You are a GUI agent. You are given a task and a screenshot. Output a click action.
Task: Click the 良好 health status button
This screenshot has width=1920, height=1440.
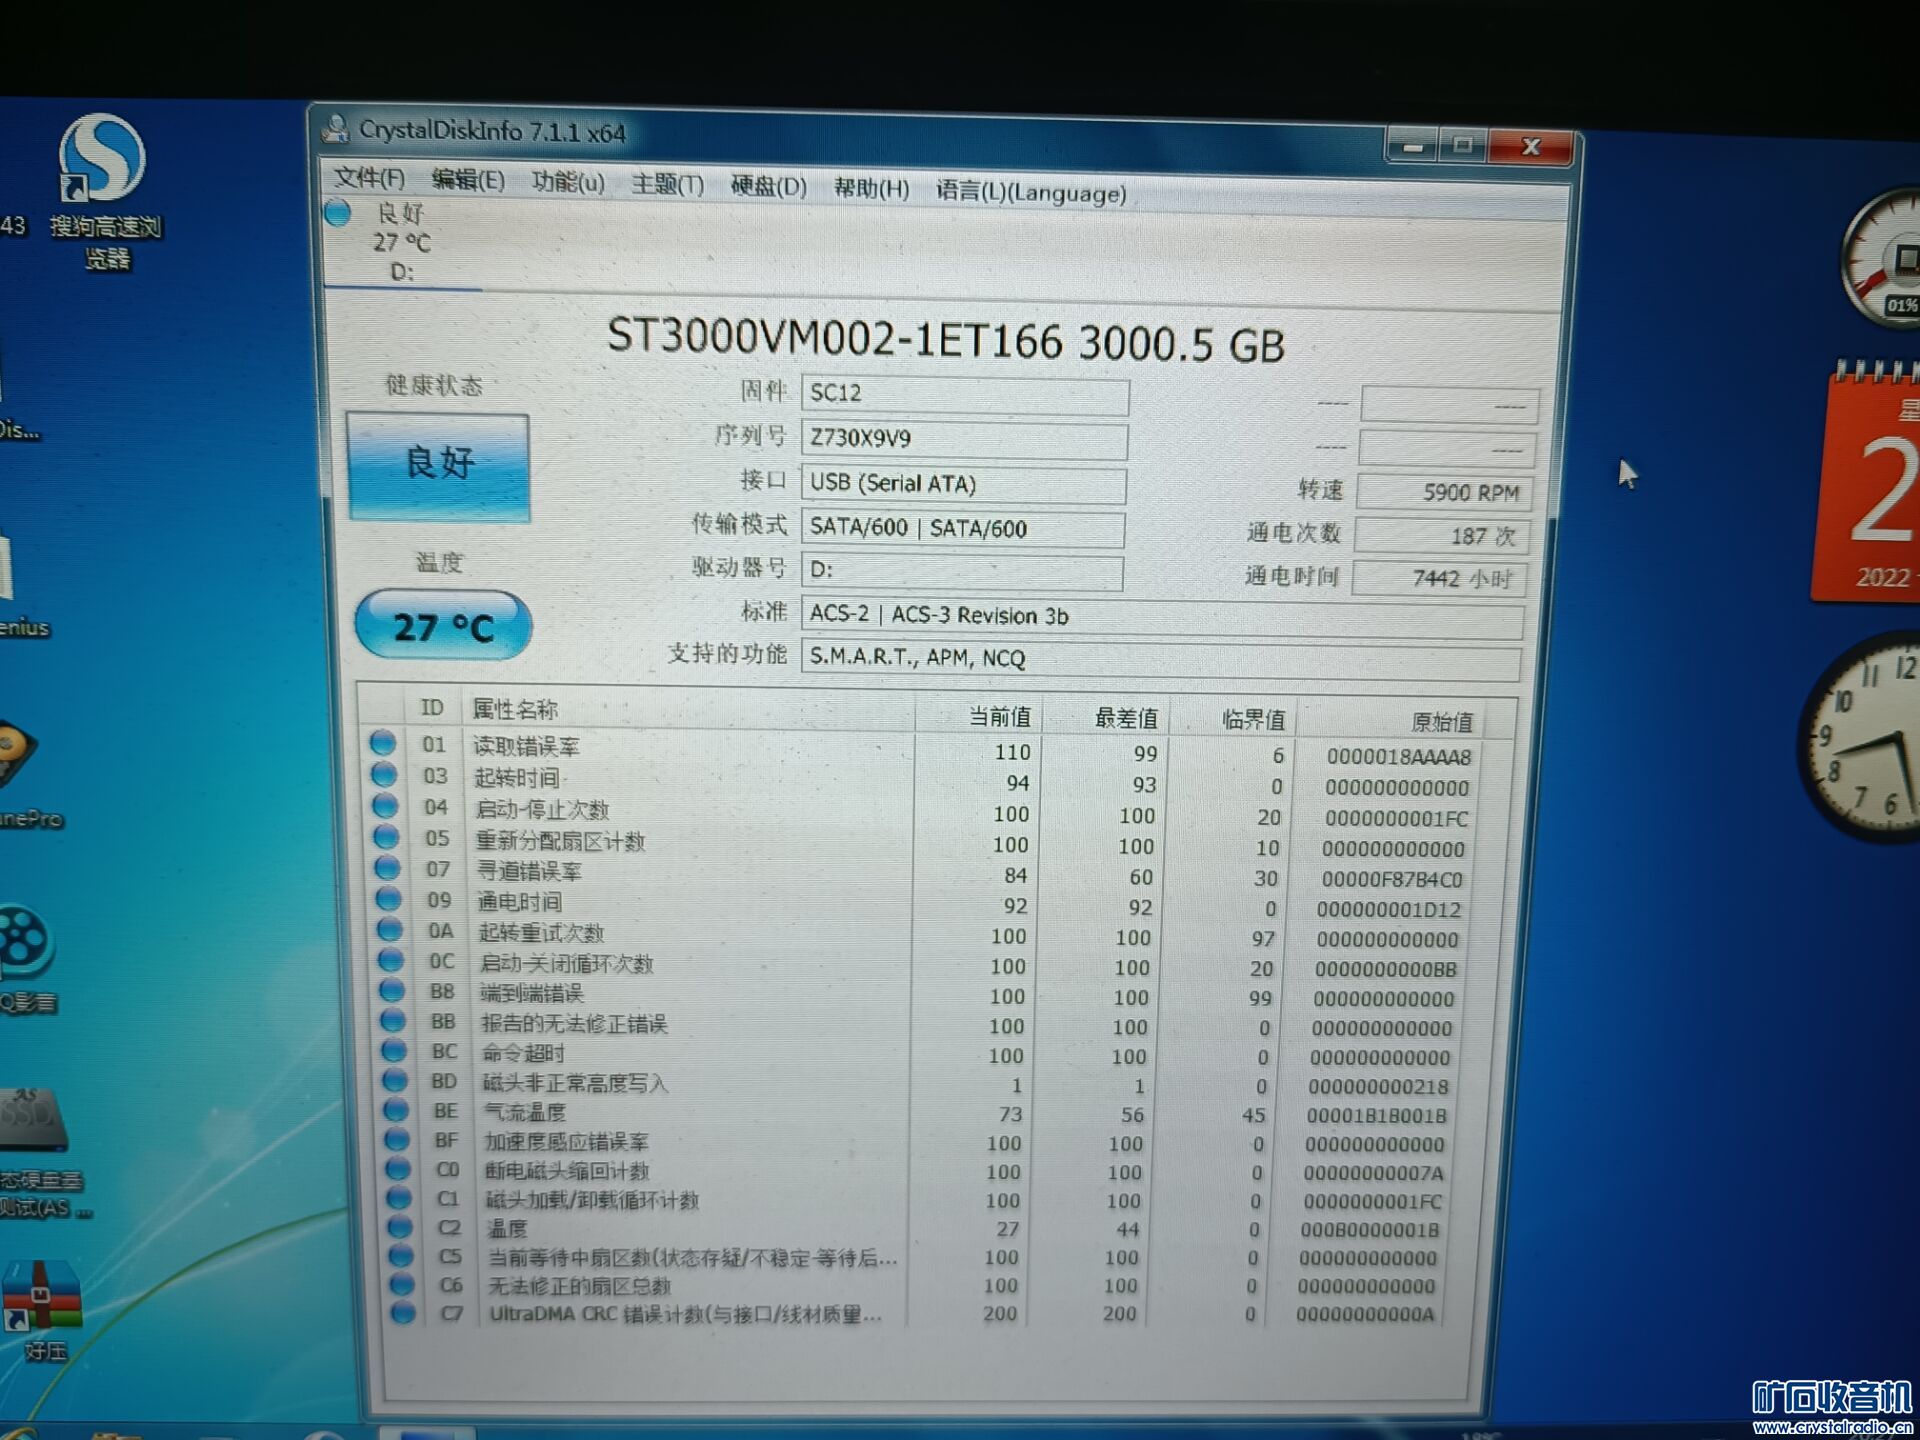tap(438, 466)
